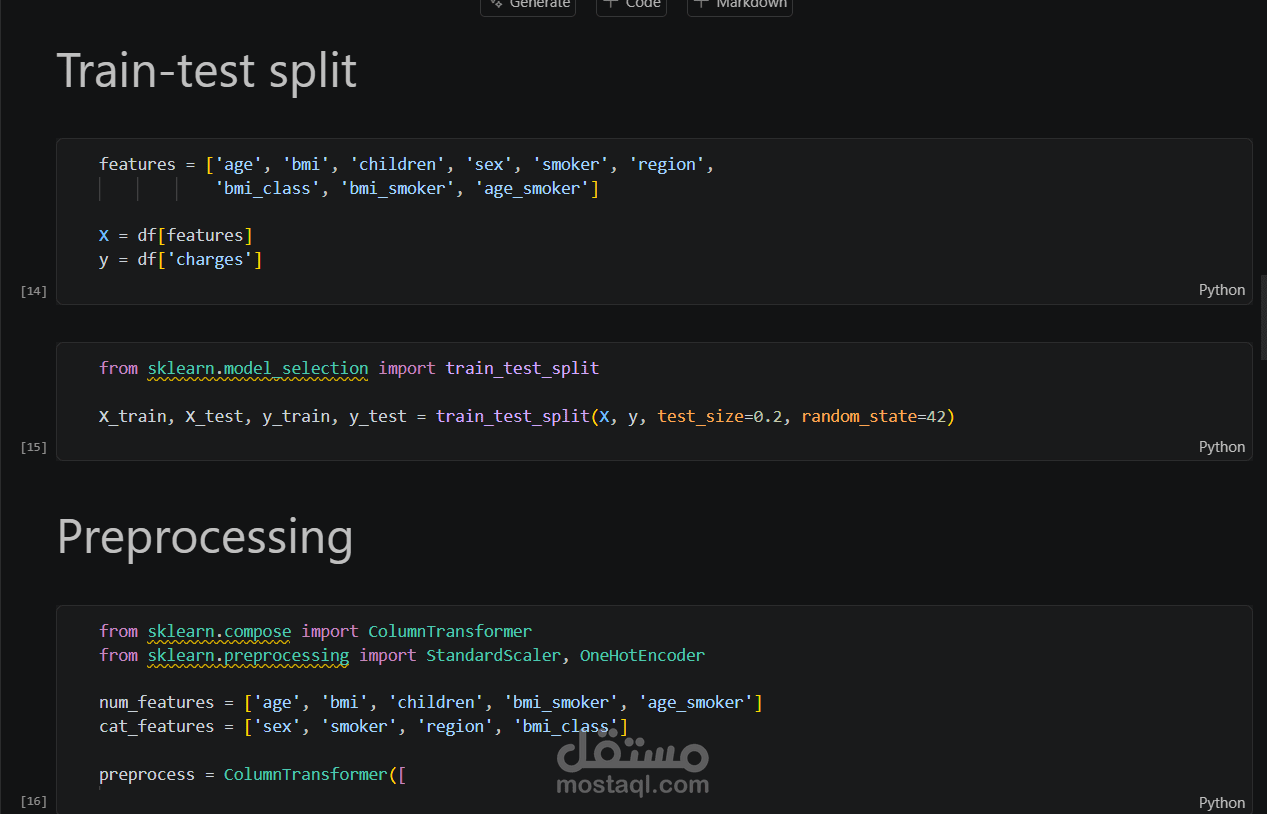Click the plus icon beside Code
The height and width of the screenshot is (814, 1267).
point(611,4)
